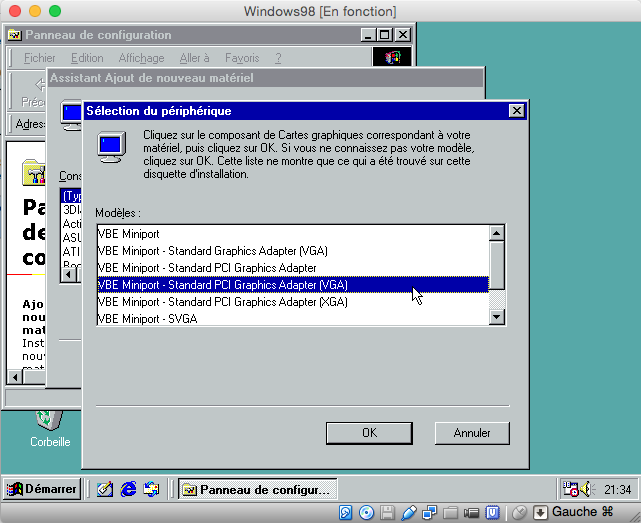Select ATI entry in wizard hardware list
The width and height of the screenshot is (641, 523).
72,251
